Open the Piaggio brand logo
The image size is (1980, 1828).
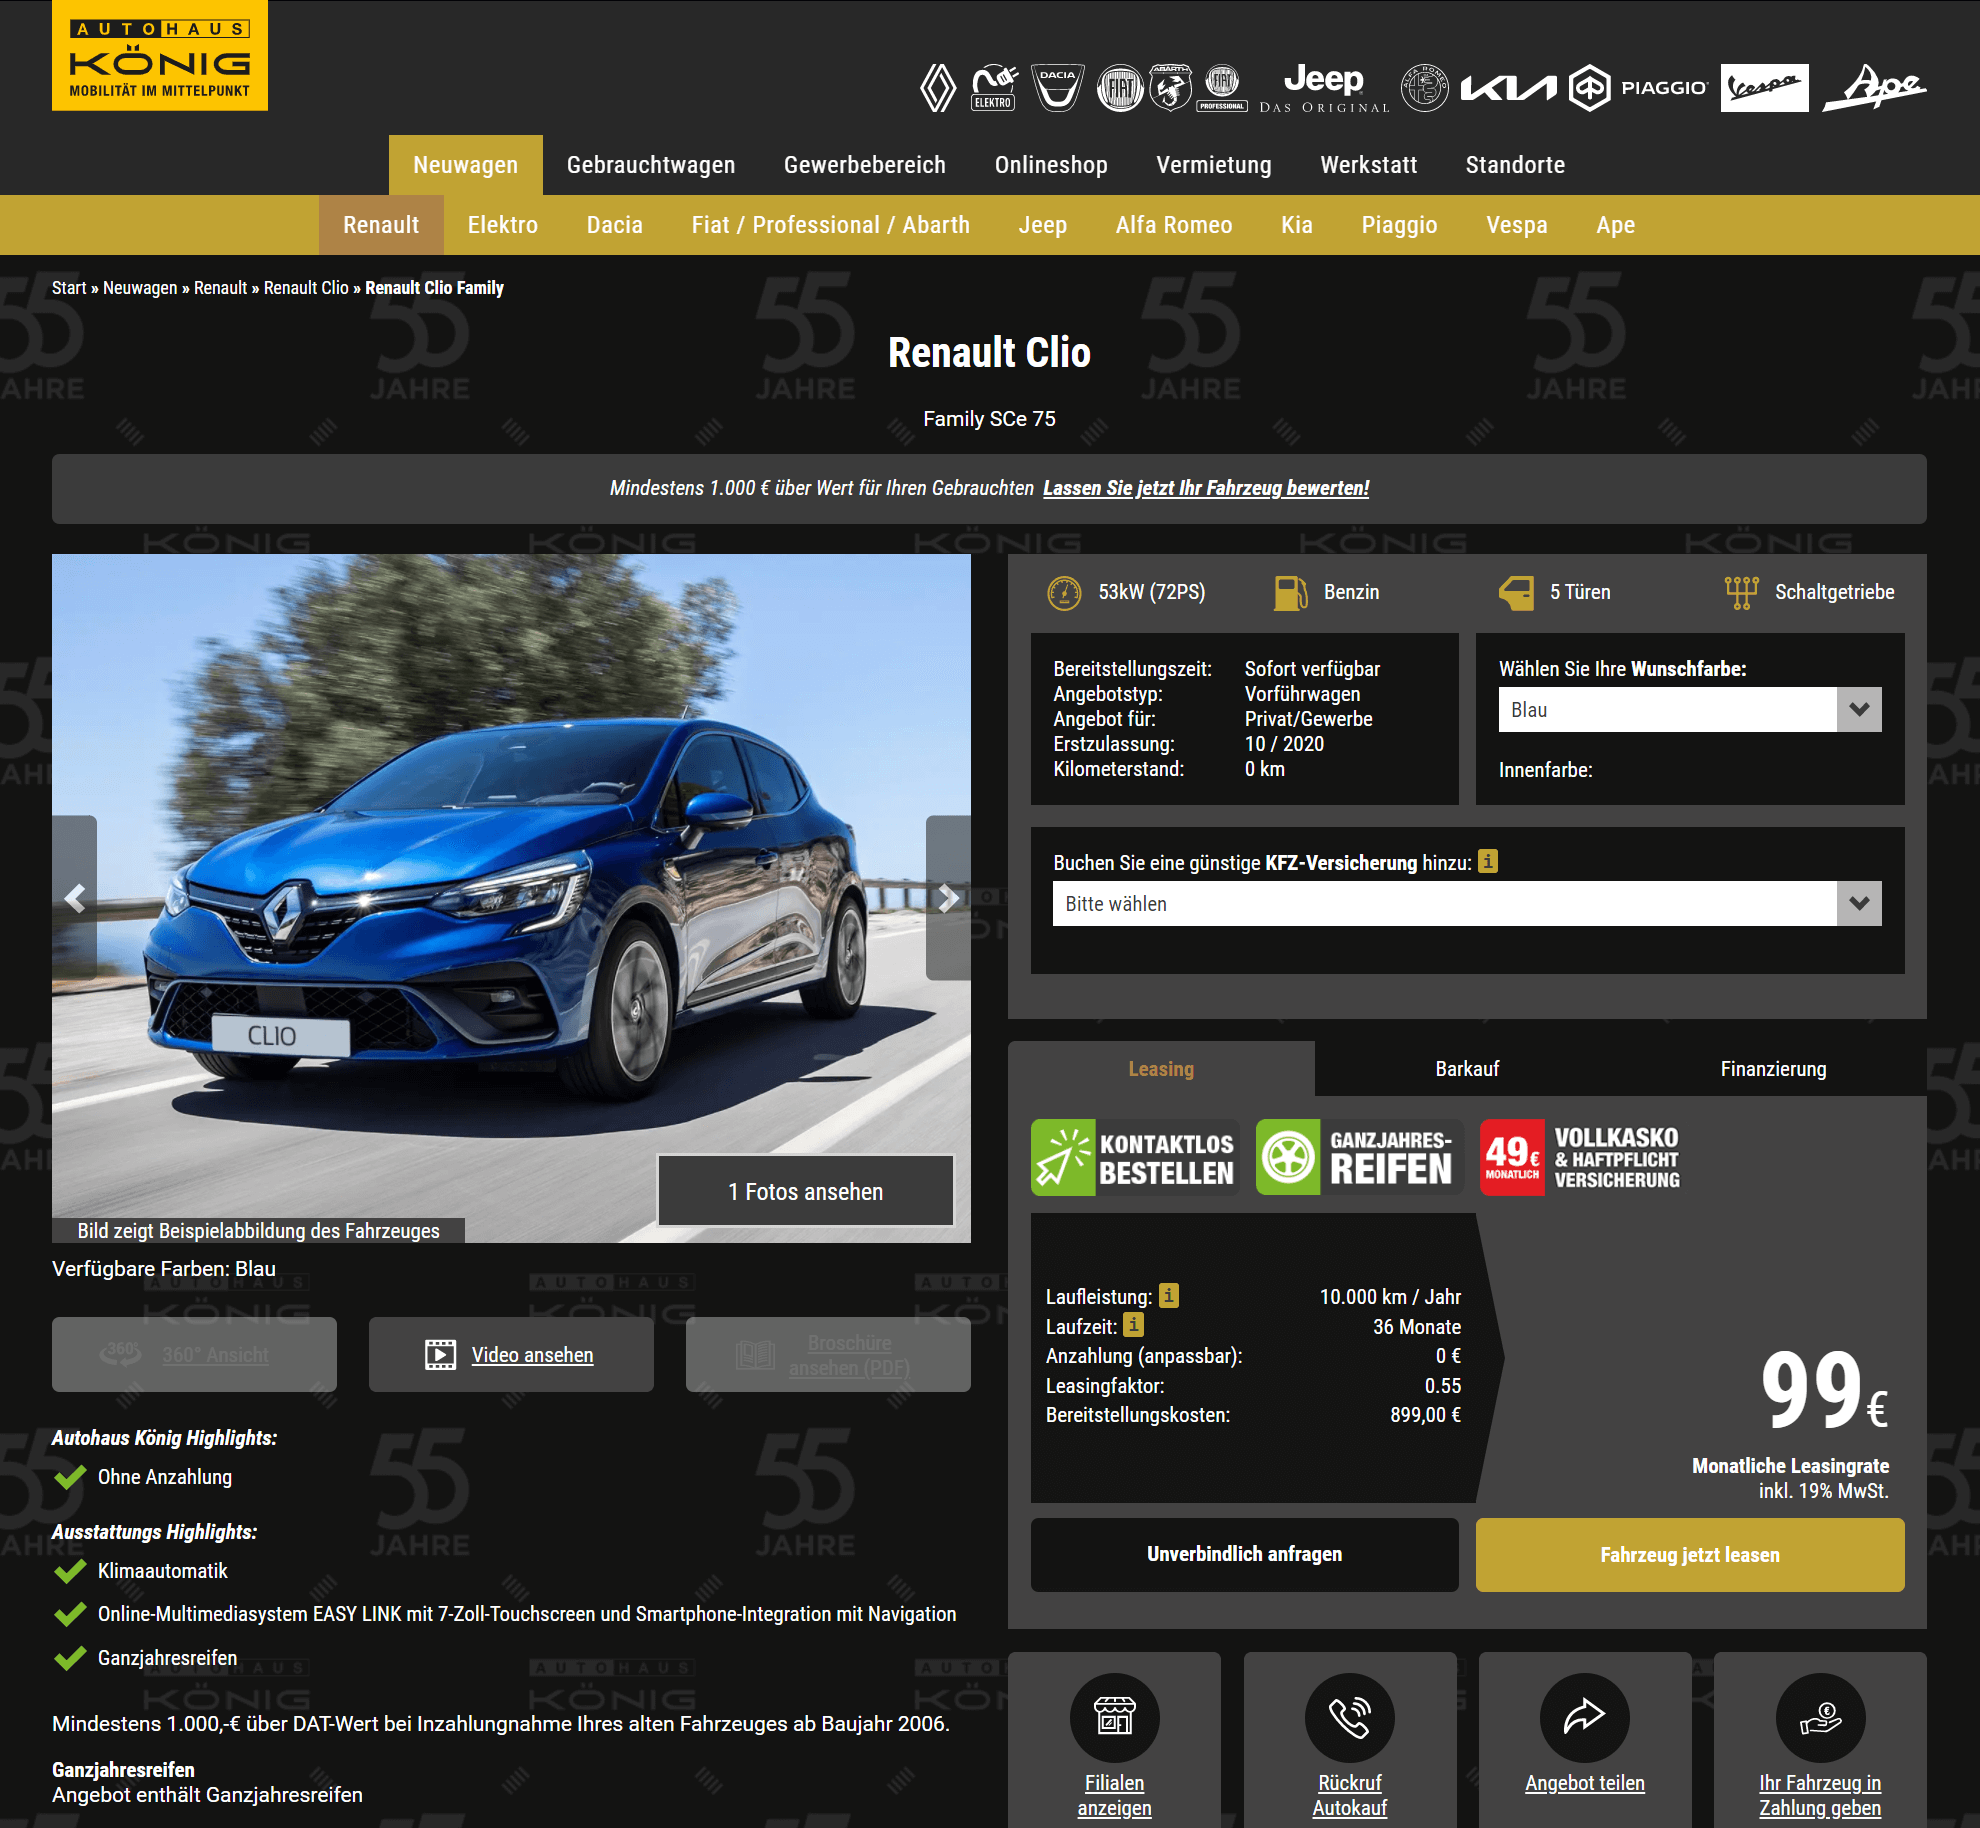tap(1637, 88)
